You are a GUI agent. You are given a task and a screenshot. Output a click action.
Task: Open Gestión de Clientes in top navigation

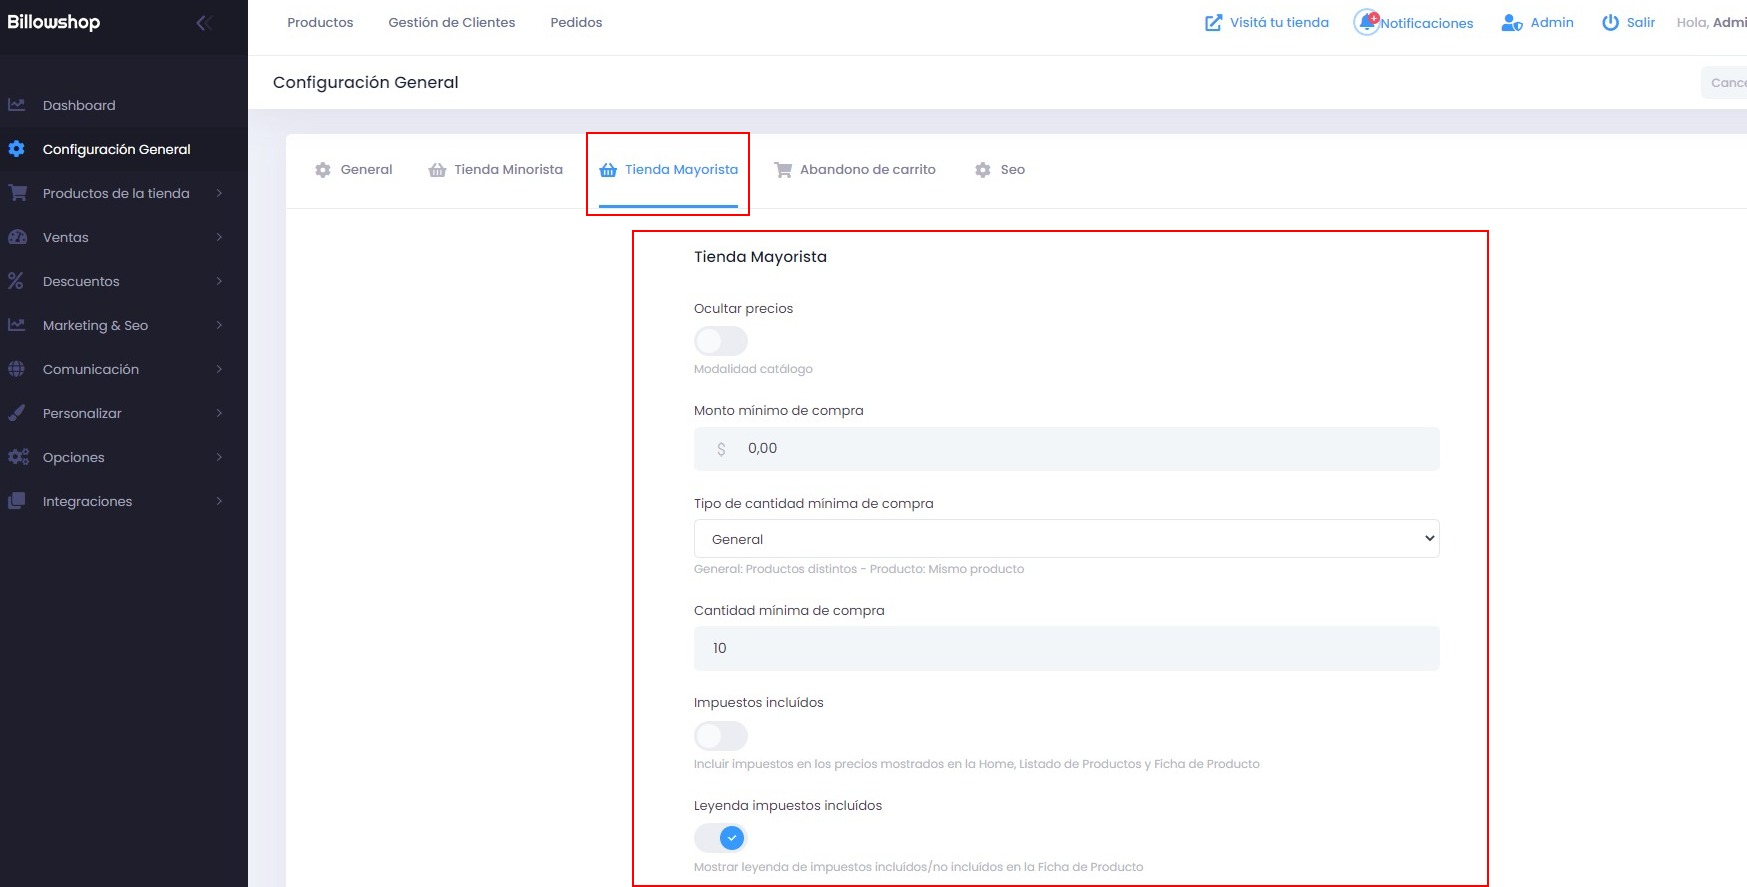[x=452, y=22]
